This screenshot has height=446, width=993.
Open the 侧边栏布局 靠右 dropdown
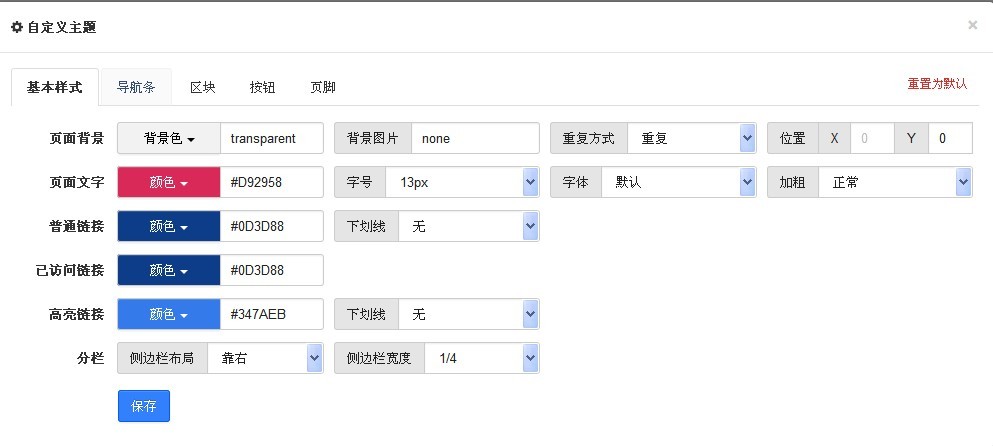(265, 359)
